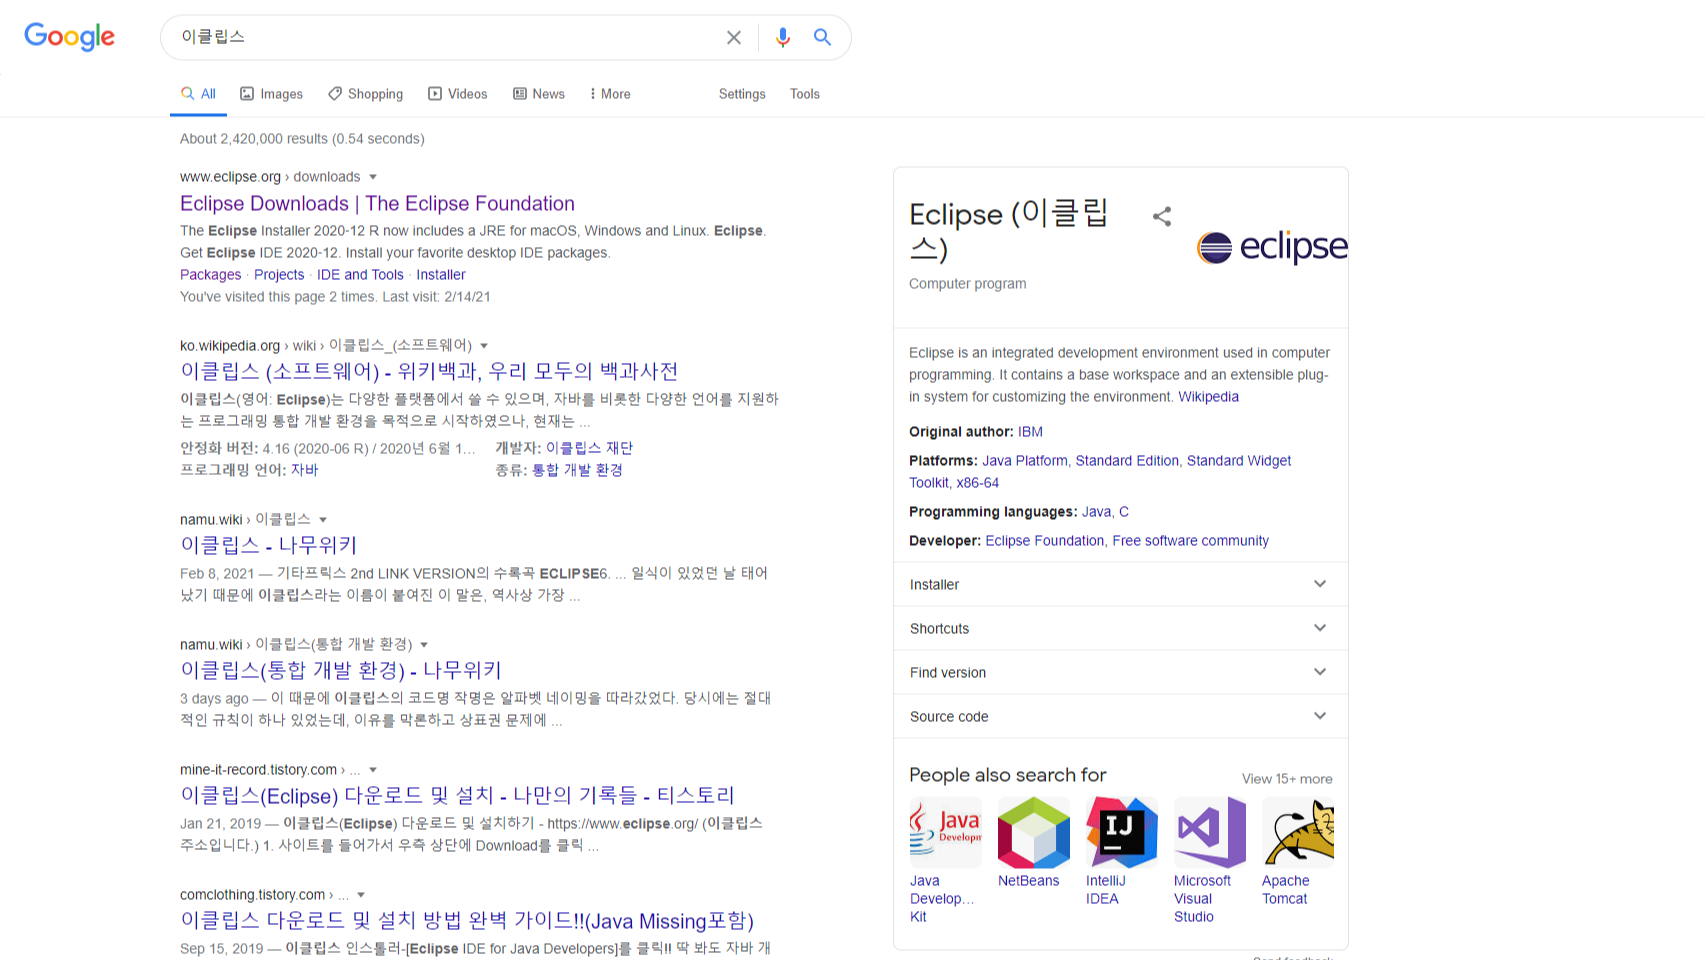Click the Google logo
1705x960 pixels.
point(69,37)
